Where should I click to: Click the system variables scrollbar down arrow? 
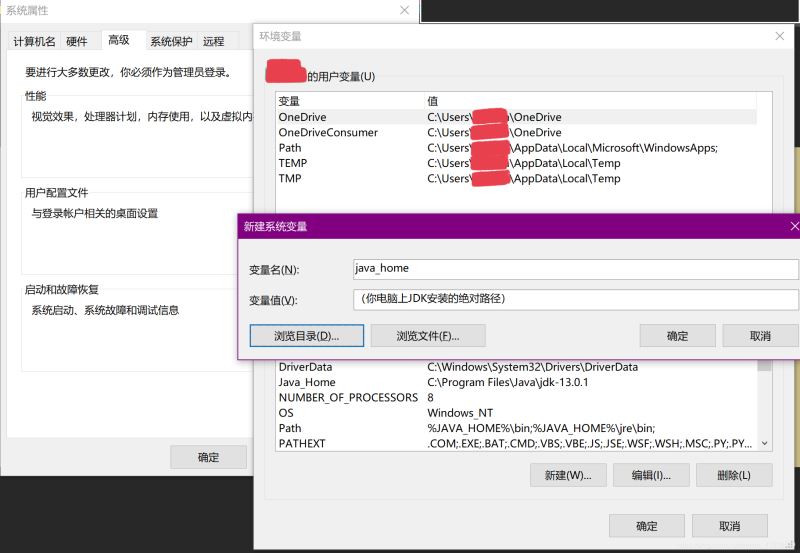point(764,443)
